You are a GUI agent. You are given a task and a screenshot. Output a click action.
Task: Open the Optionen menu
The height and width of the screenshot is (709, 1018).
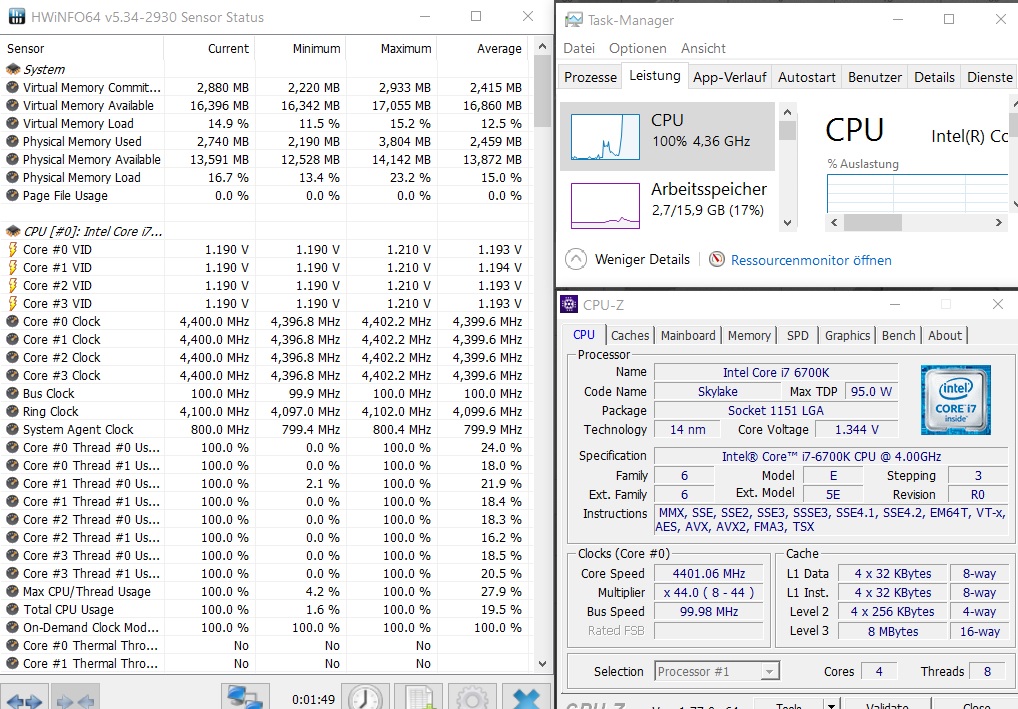tap(638, 48)
